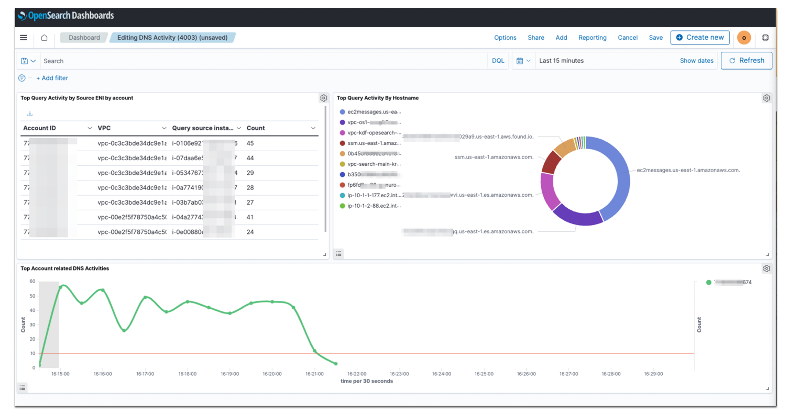This screenshot has height=416, width=788.
Task: Select ssm.us-east-1 legend entry
Action: click(x=370, y=143)
